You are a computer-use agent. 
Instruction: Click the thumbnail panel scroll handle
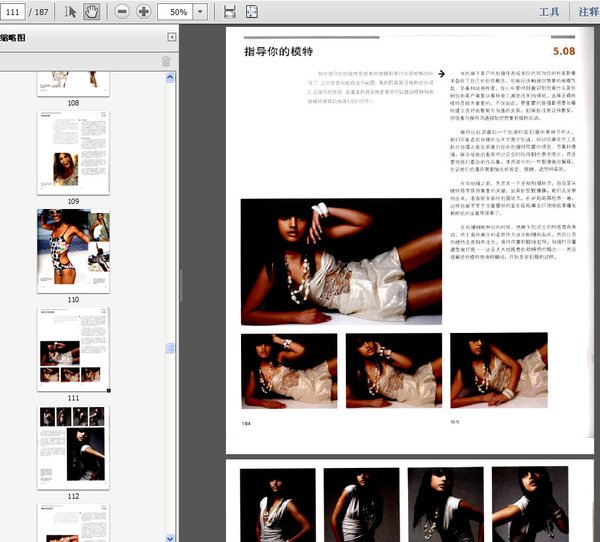[x=170, y=348]
